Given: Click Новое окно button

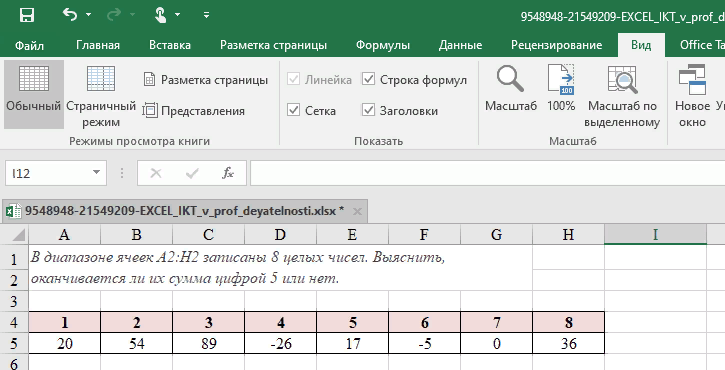Looking at the screenshot, I should [x=692, y=96].
